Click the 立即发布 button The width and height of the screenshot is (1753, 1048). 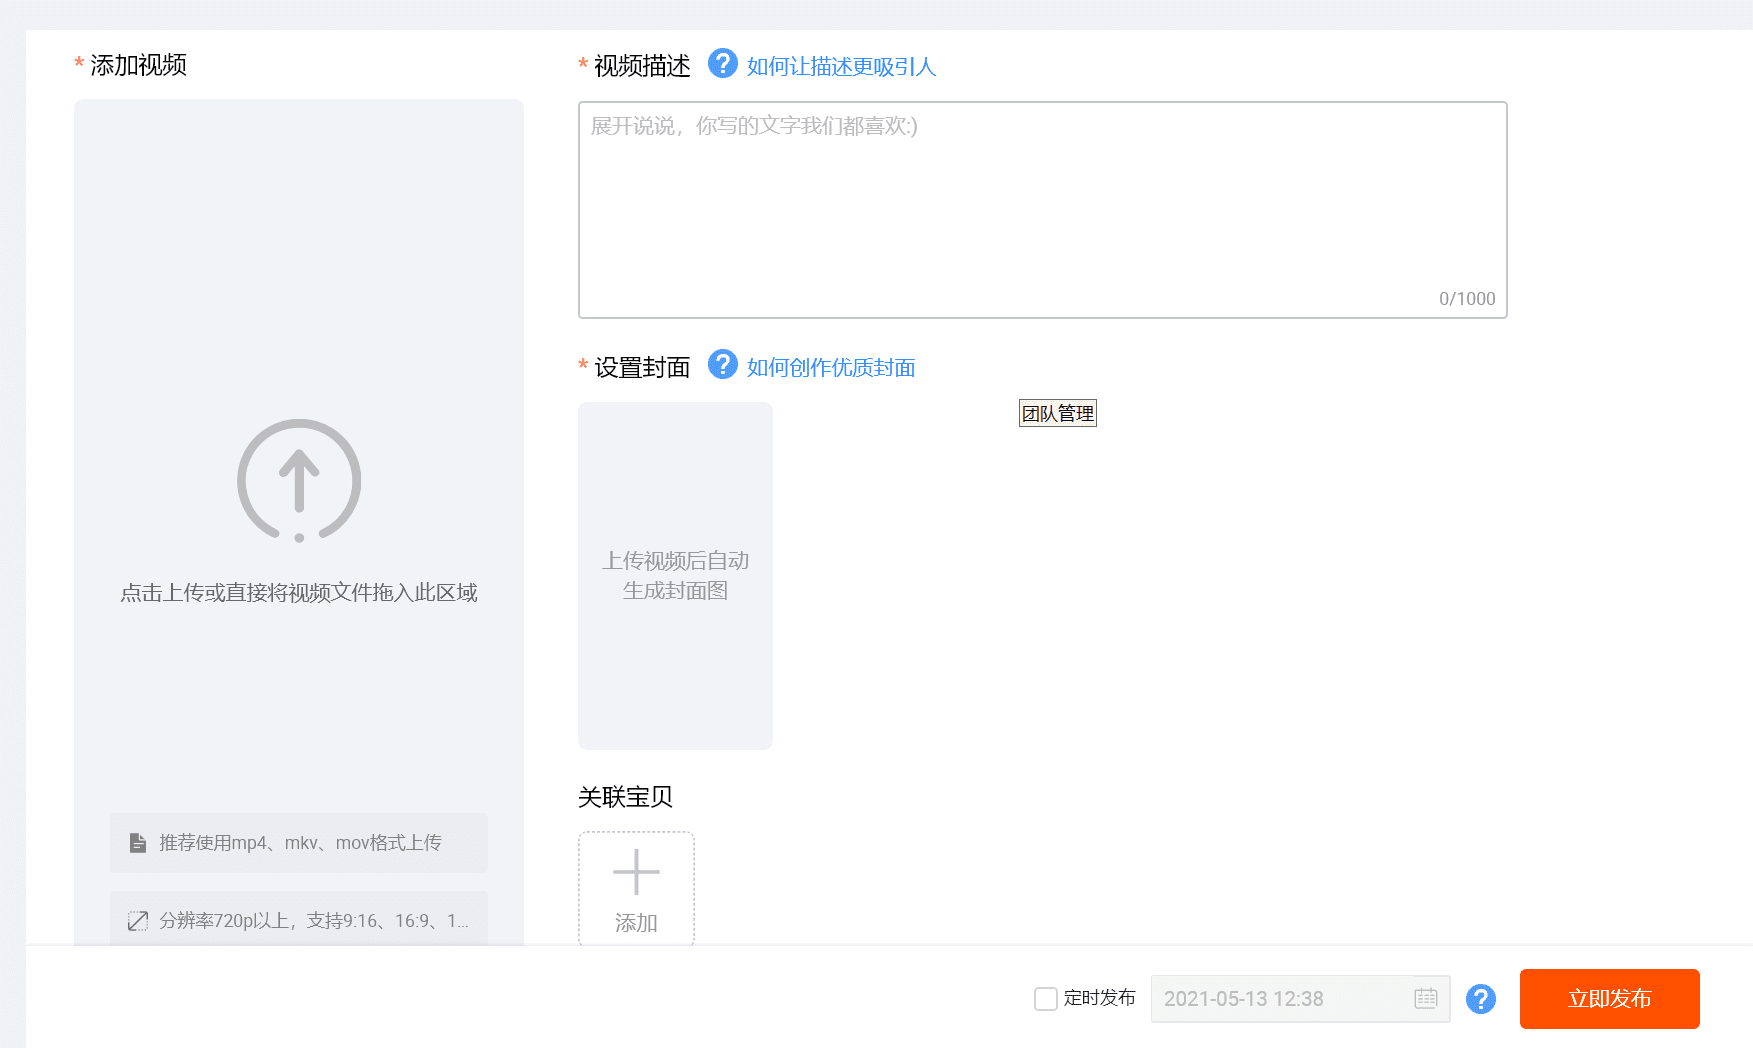pyautogui.click(x=1609, y=999)
